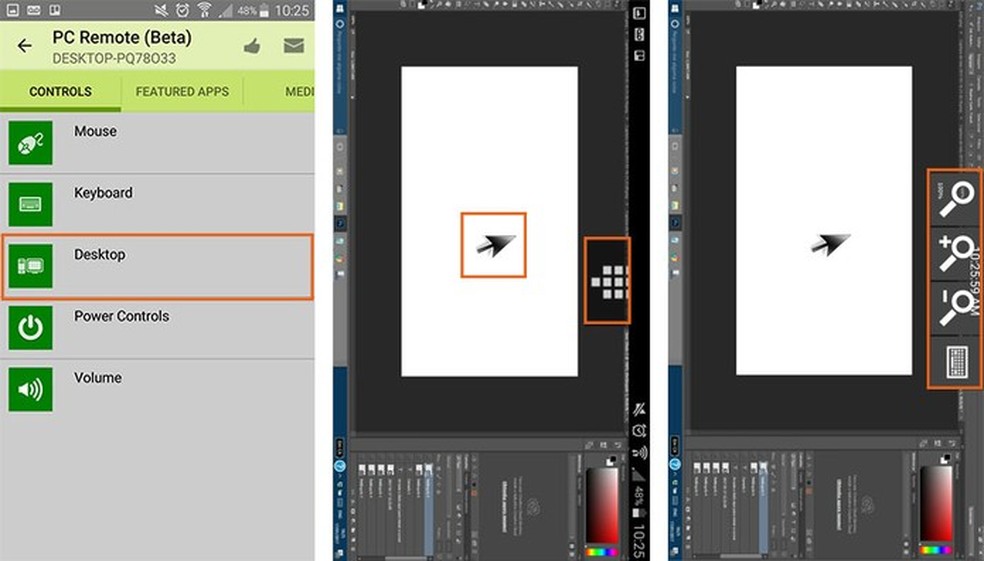The height and width of the screenshot is (561, 984).
Task: Open Power Controls
Action: 157,328
